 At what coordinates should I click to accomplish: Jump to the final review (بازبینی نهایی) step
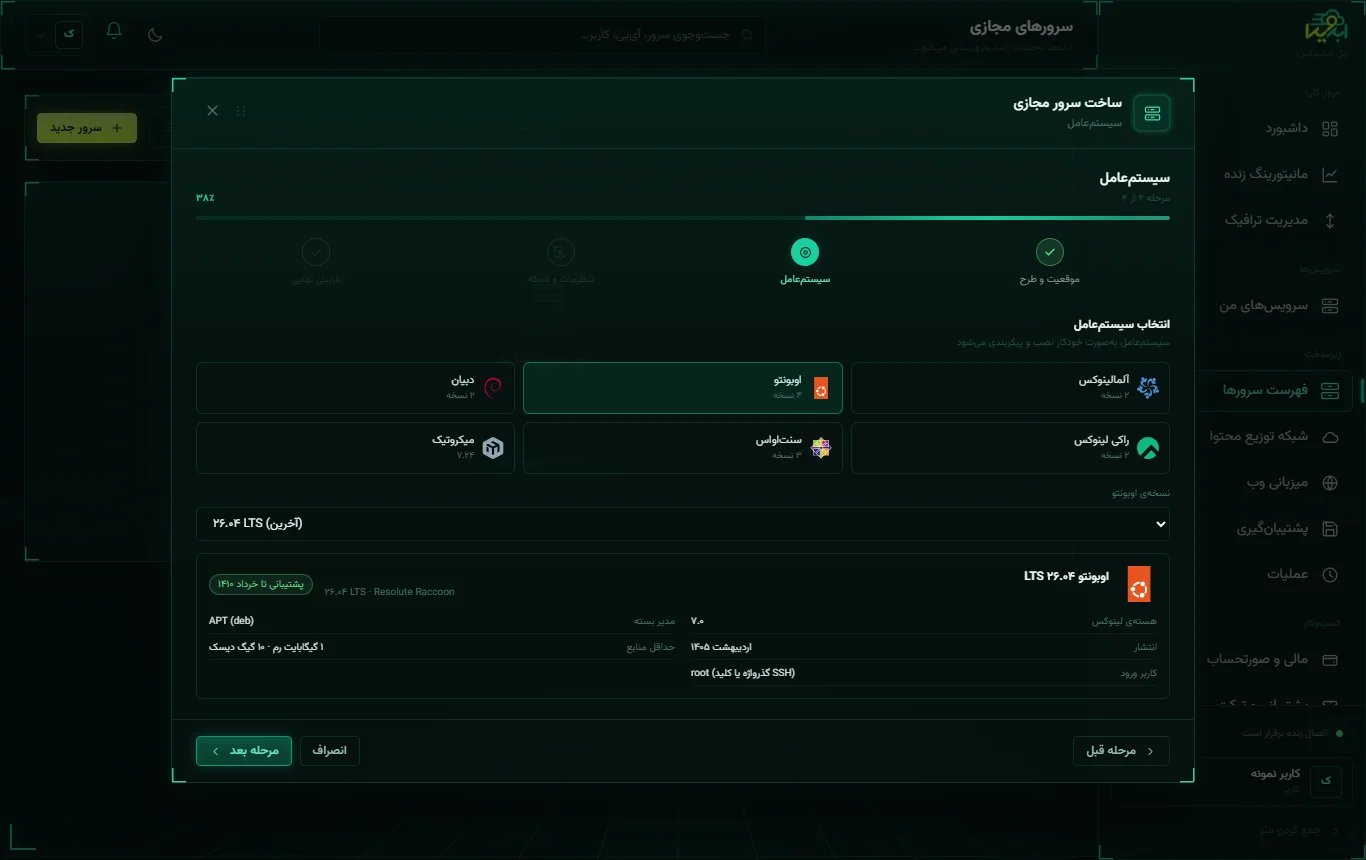point(316,262)
